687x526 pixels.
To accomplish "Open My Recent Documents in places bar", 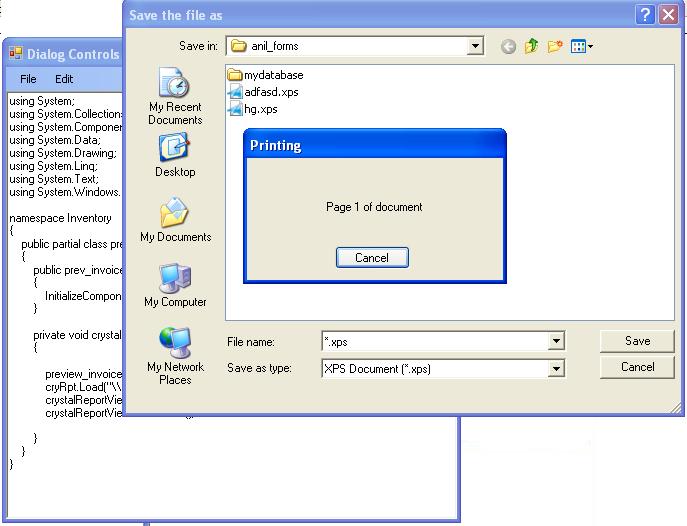I will [x=175, y=96].
